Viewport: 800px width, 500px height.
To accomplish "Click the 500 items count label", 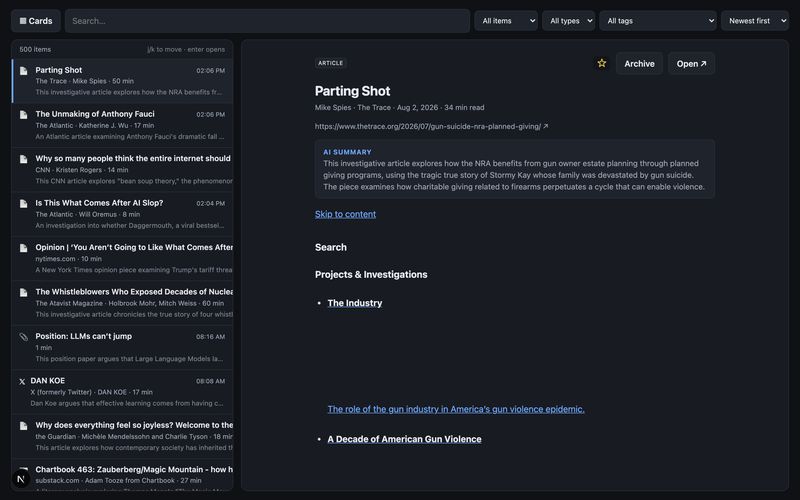I will [x=35, y=49].
